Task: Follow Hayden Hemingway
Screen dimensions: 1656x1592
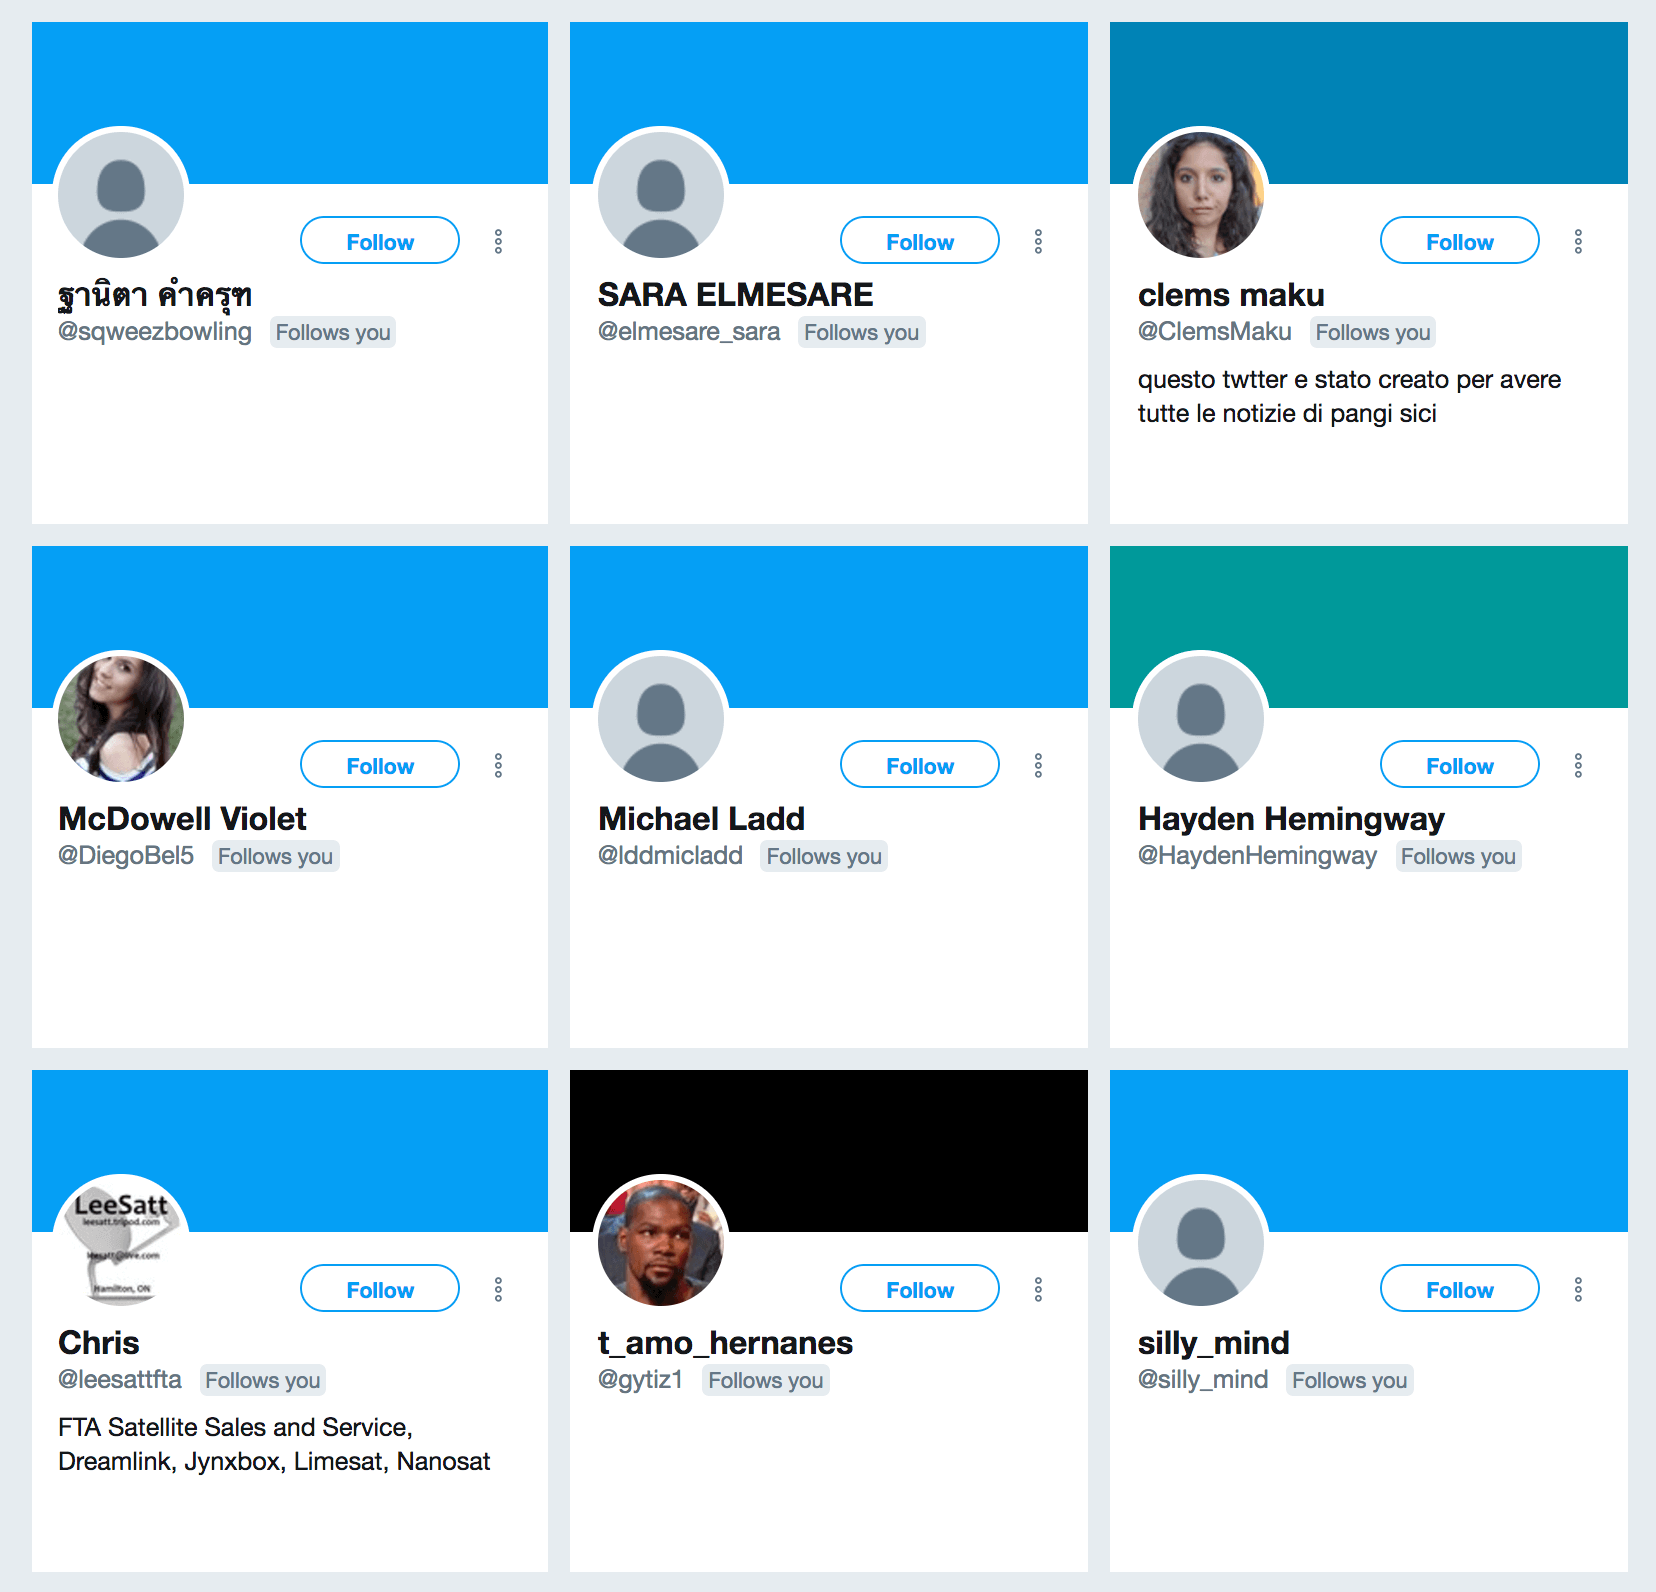Action: [1460, 764]
